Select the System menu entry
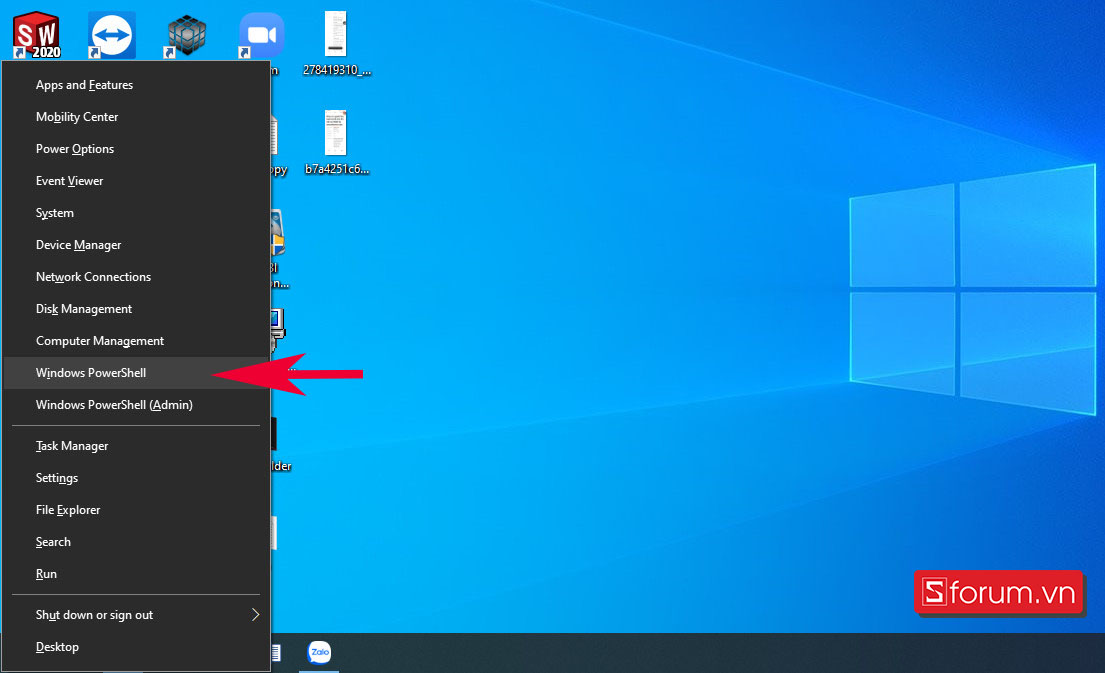 click(x=137, y=213)
